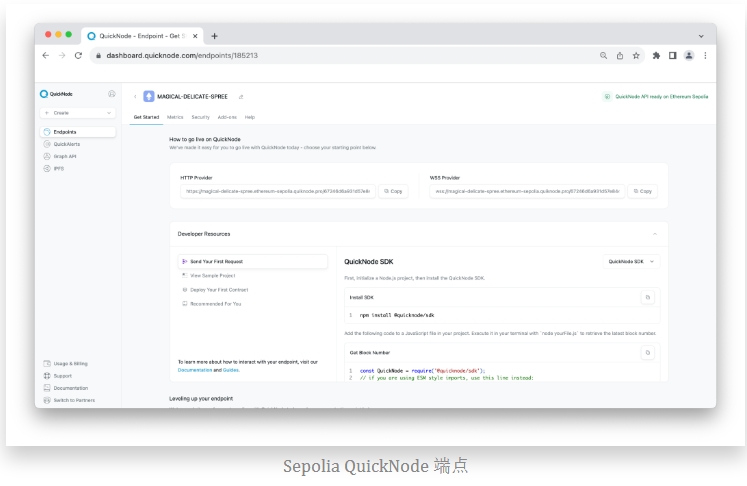Copy the Get Block Number code
747x486 pixels.
coord(647,353)
